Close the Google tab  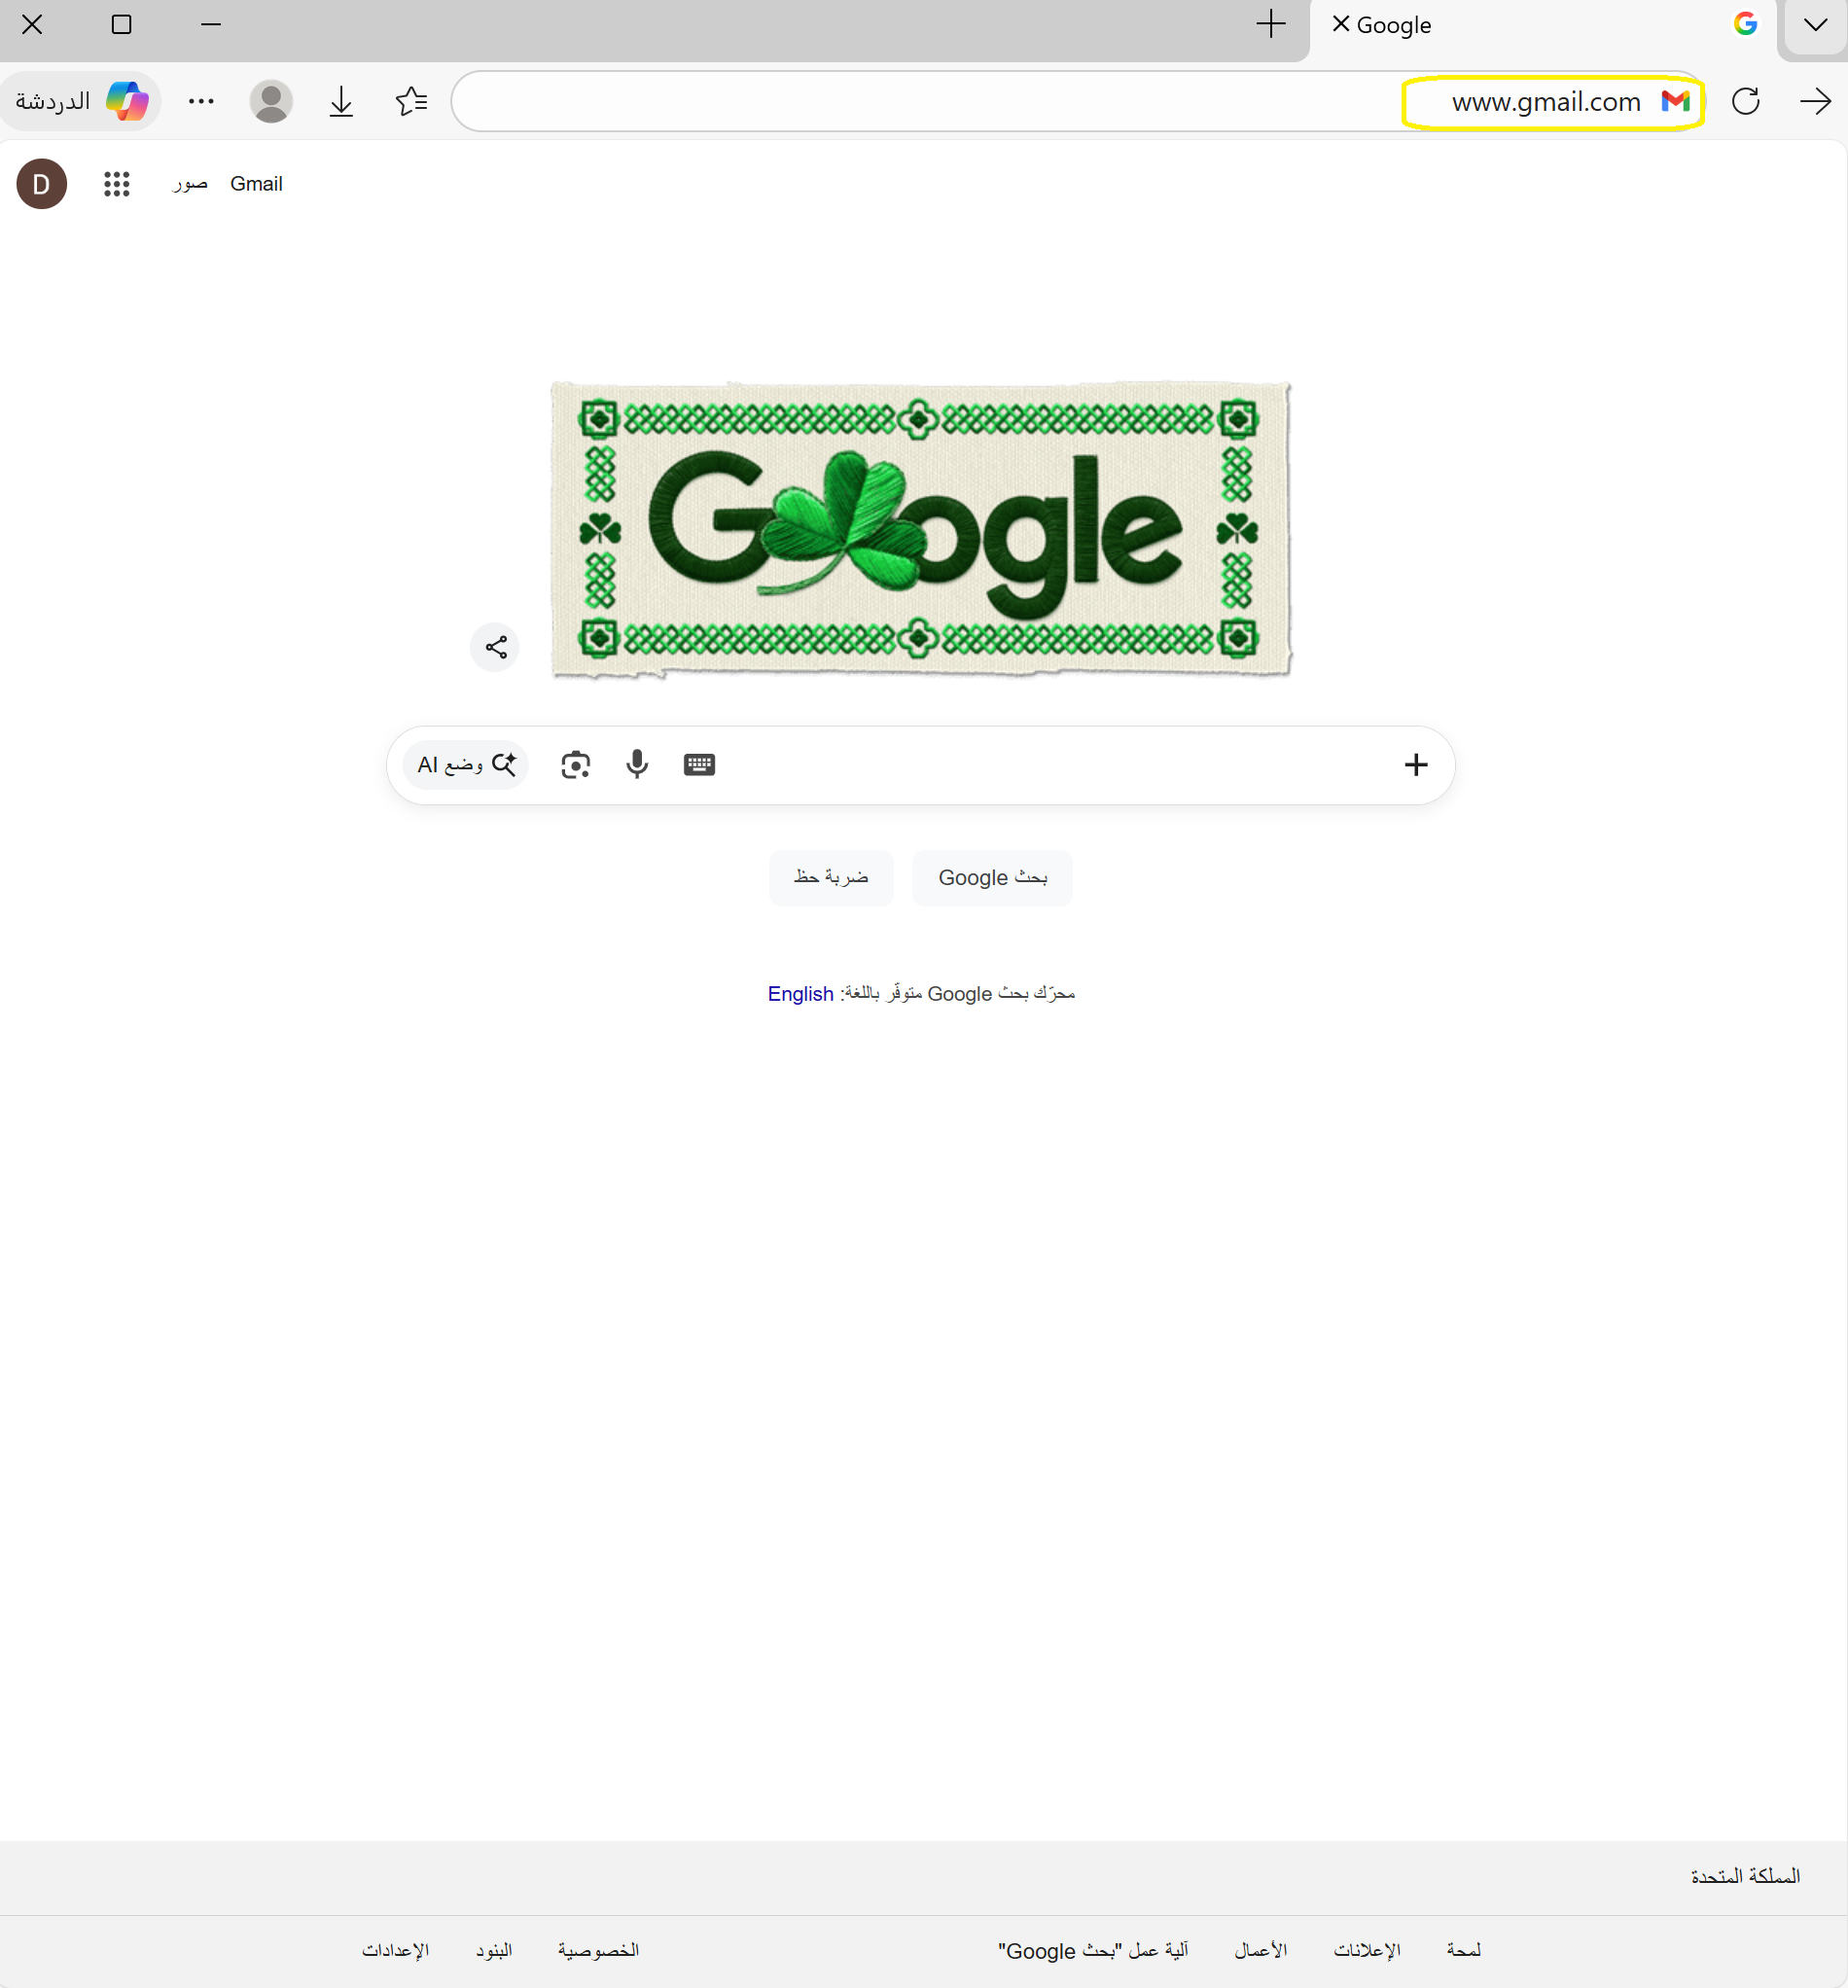coord(1341,24)
